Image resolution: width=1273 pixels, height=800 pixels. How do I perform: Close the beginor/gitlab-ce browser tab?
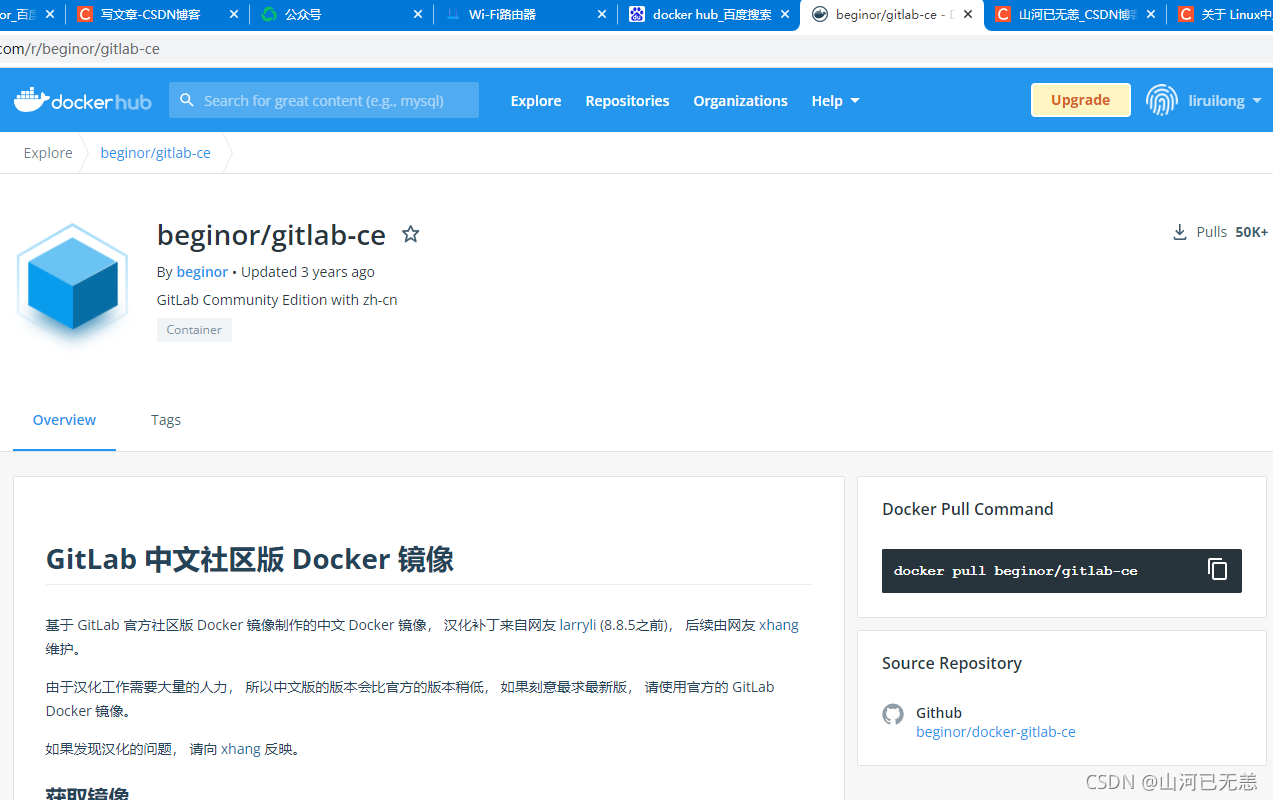(968, 14)
